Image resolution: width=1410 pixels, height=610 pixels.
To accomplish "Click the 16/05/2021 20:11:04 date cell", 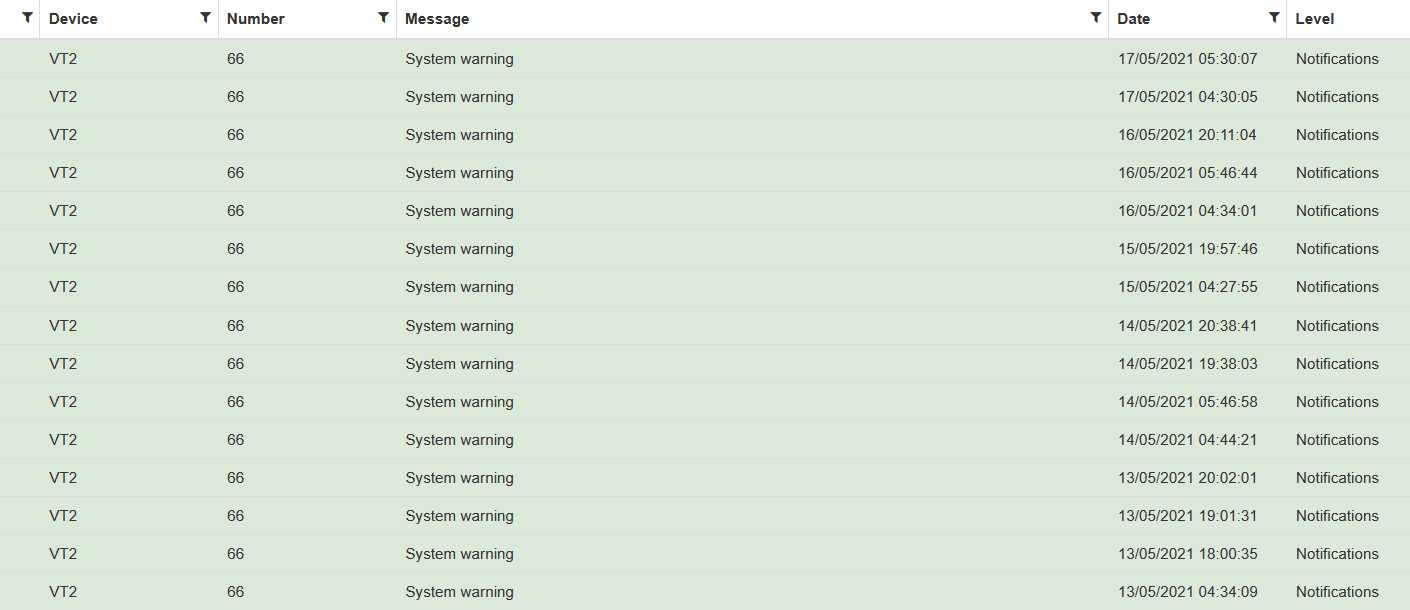I will pos(1187,135).
